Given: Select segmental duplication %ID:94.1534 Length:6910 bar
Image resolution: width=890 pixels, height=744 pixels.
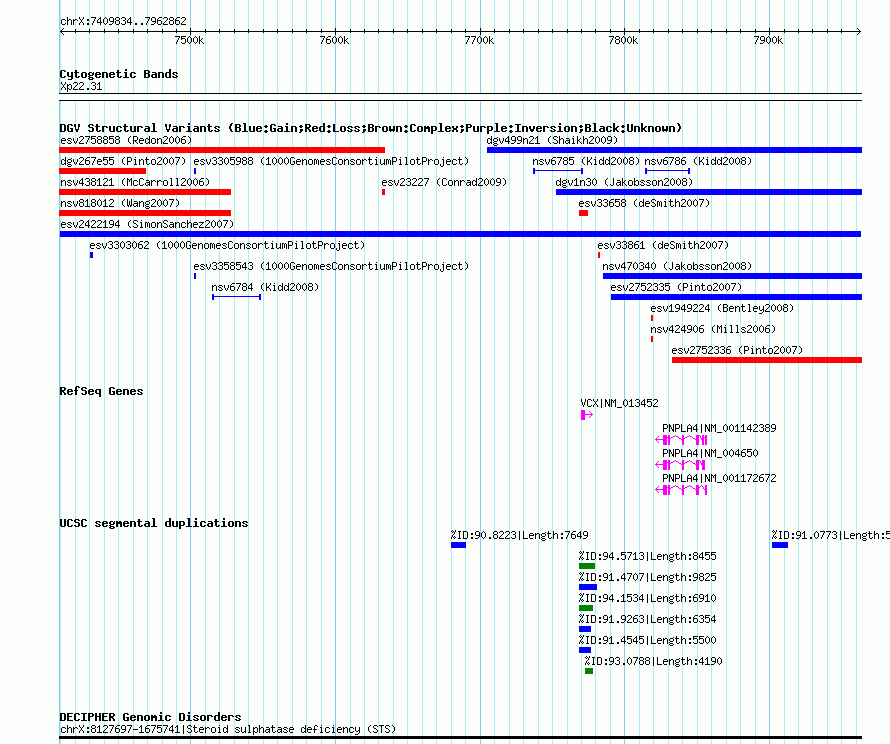Looking at the screenshot, I should [x=586, y=608].
